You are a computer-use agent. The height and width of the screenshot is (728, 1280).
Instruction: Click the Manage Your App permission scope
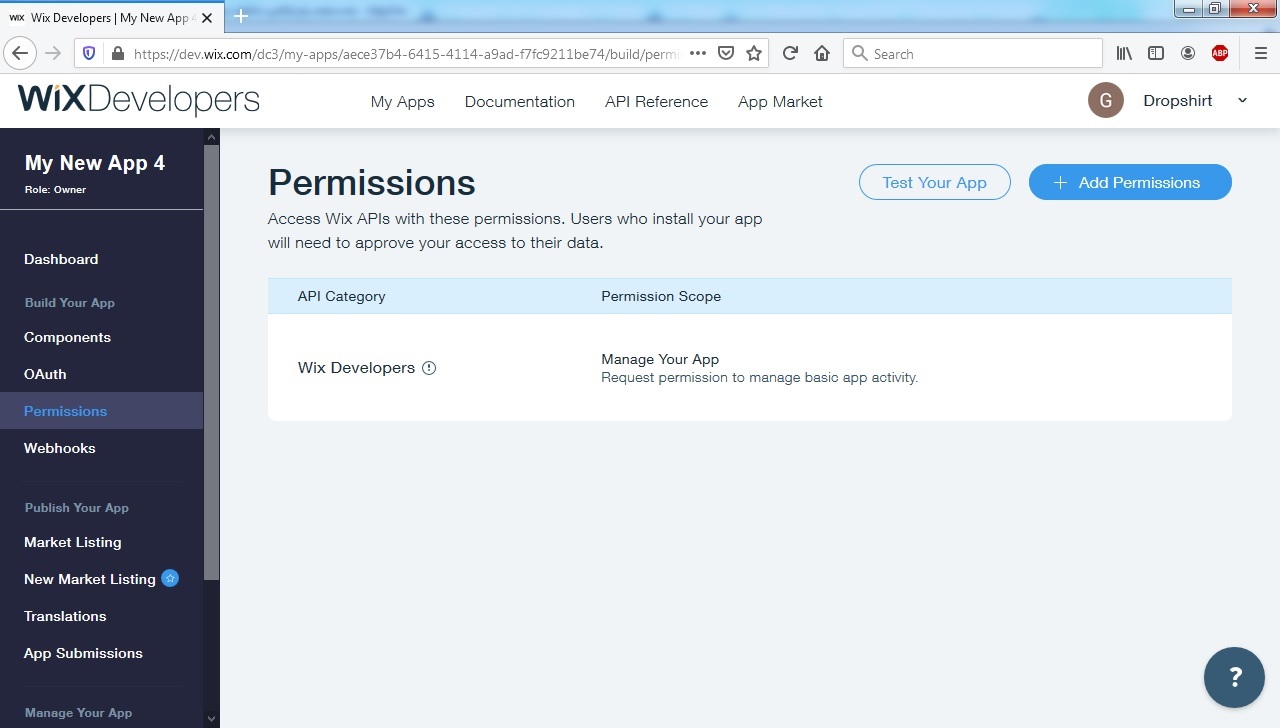[660, 359]
